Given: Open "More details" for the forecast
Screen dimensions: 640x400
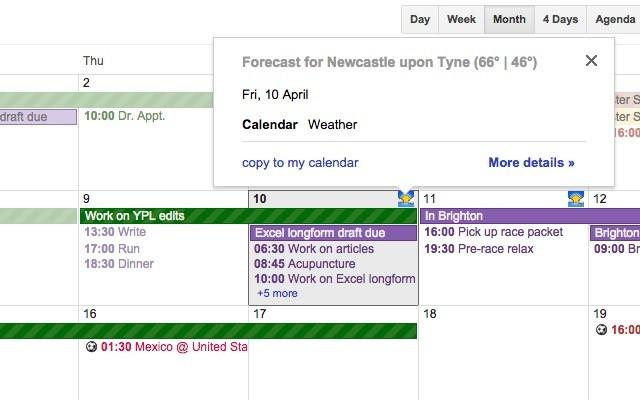Looking at the screenshot, I should [x=531, y=163].
